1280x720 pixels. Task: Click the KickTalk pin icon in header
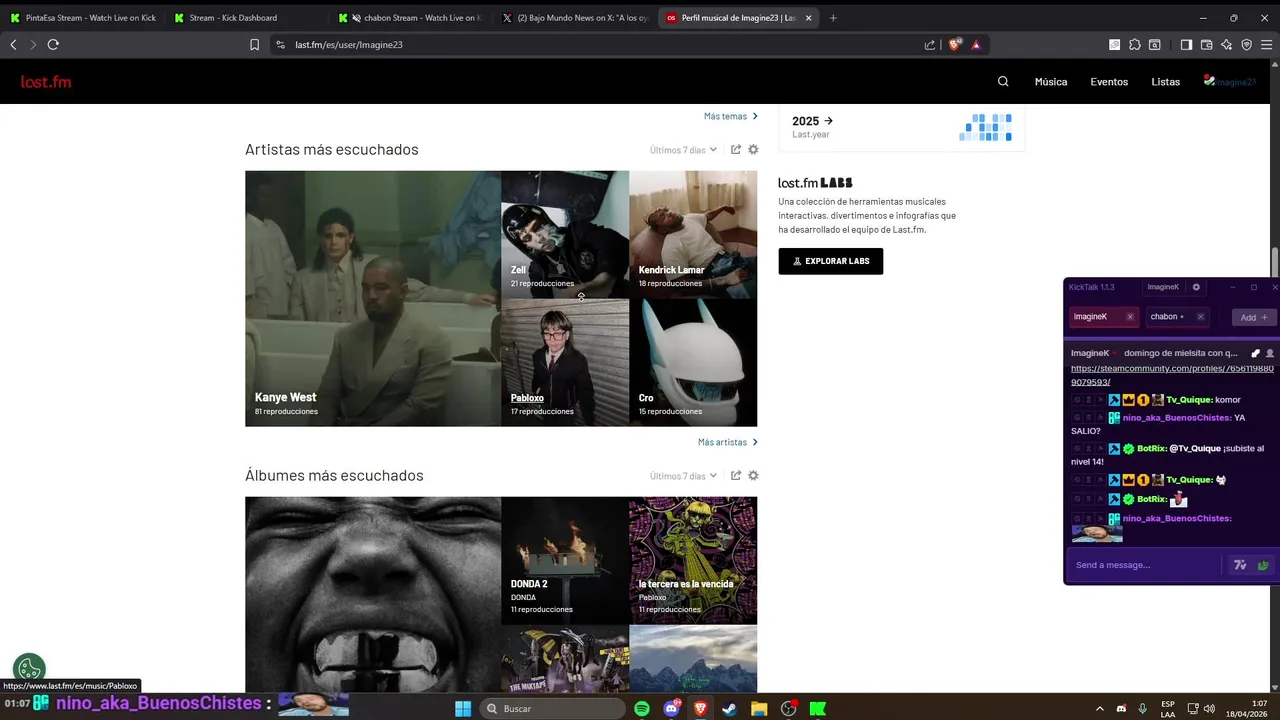point(1256,353)
